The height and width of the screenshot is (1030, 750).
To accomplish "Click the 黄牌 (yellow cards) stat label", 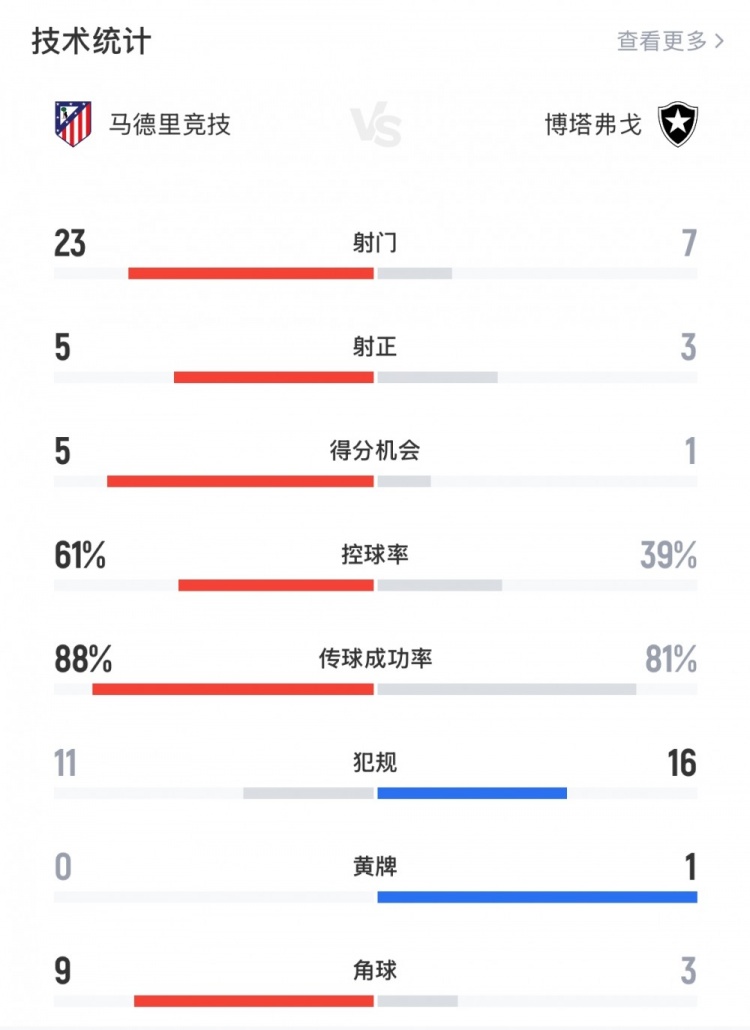I will [375, 866].
